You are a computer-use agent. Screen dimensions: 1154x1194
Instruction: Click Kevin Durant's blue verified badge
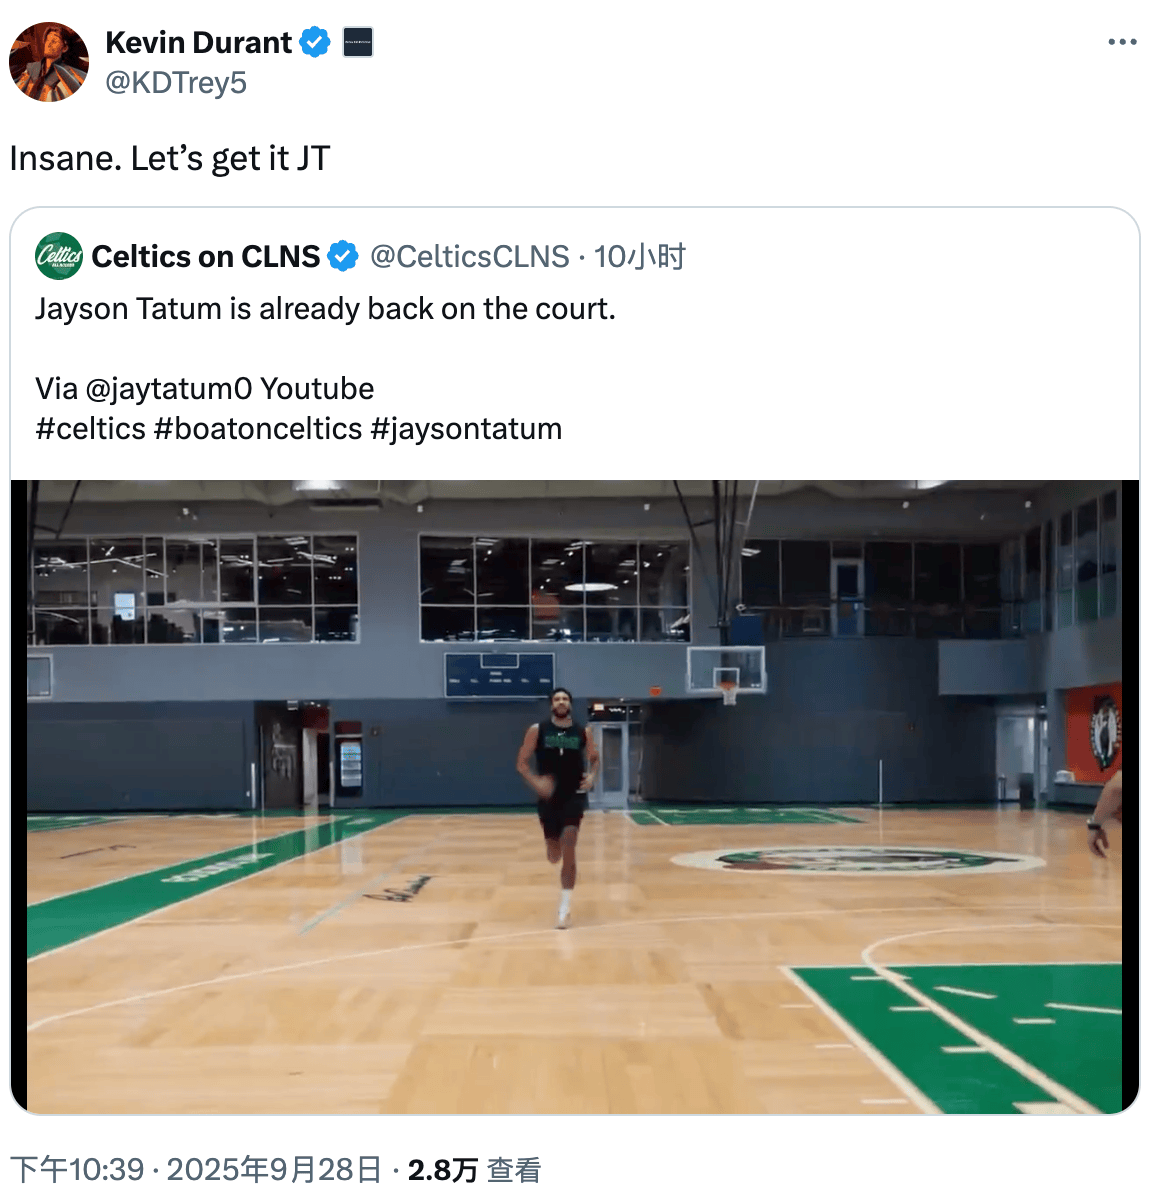tap(315, 43)
